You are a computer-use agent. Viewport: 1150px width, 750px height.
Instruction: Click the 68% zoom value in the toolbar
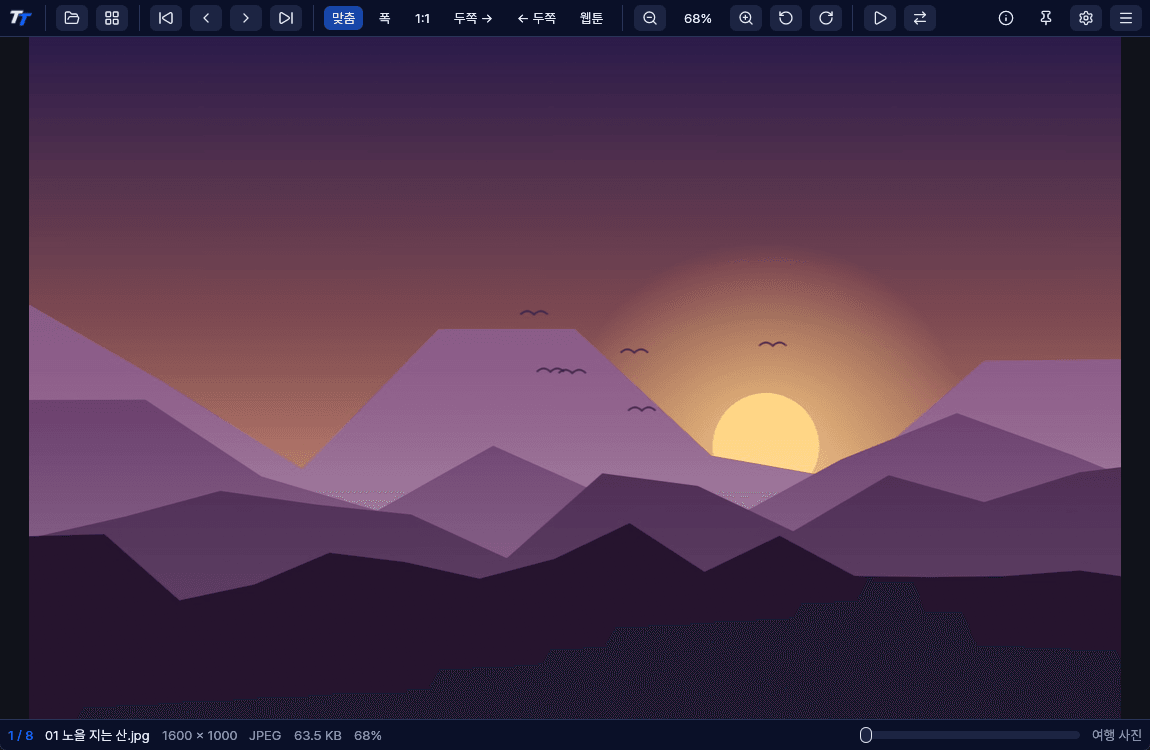[697, 19]
